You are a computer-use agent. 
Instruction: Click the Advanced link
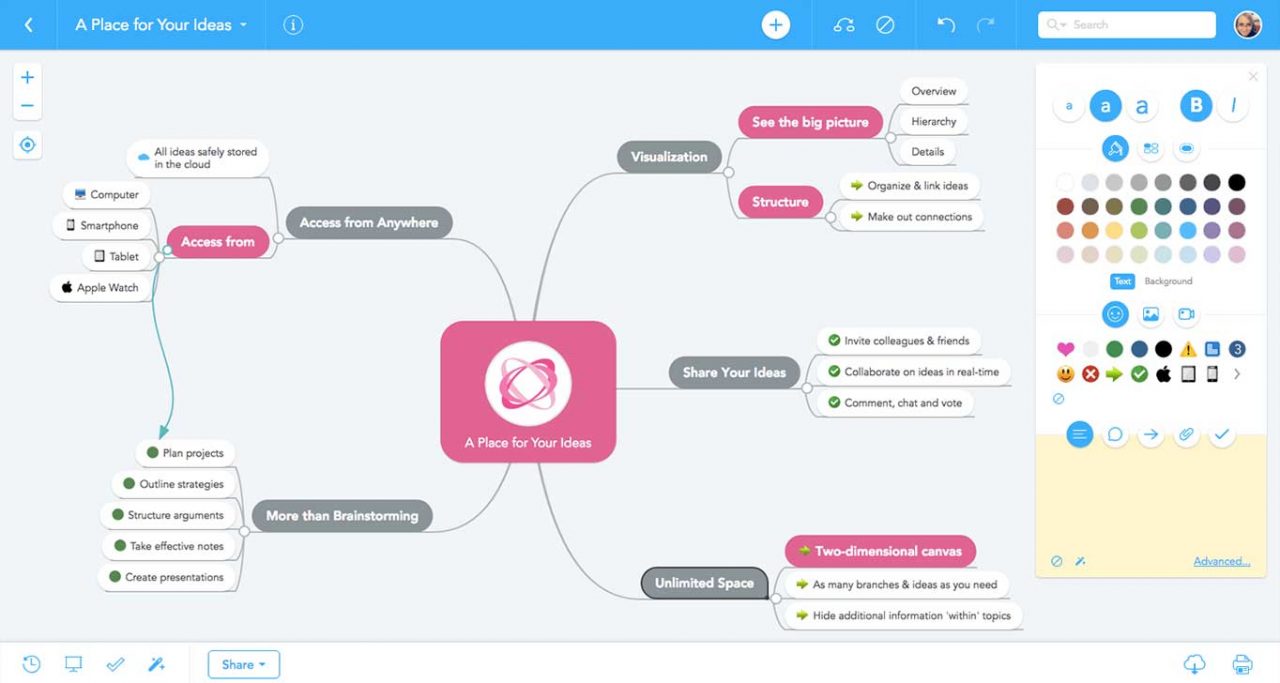click(1221, 562)
